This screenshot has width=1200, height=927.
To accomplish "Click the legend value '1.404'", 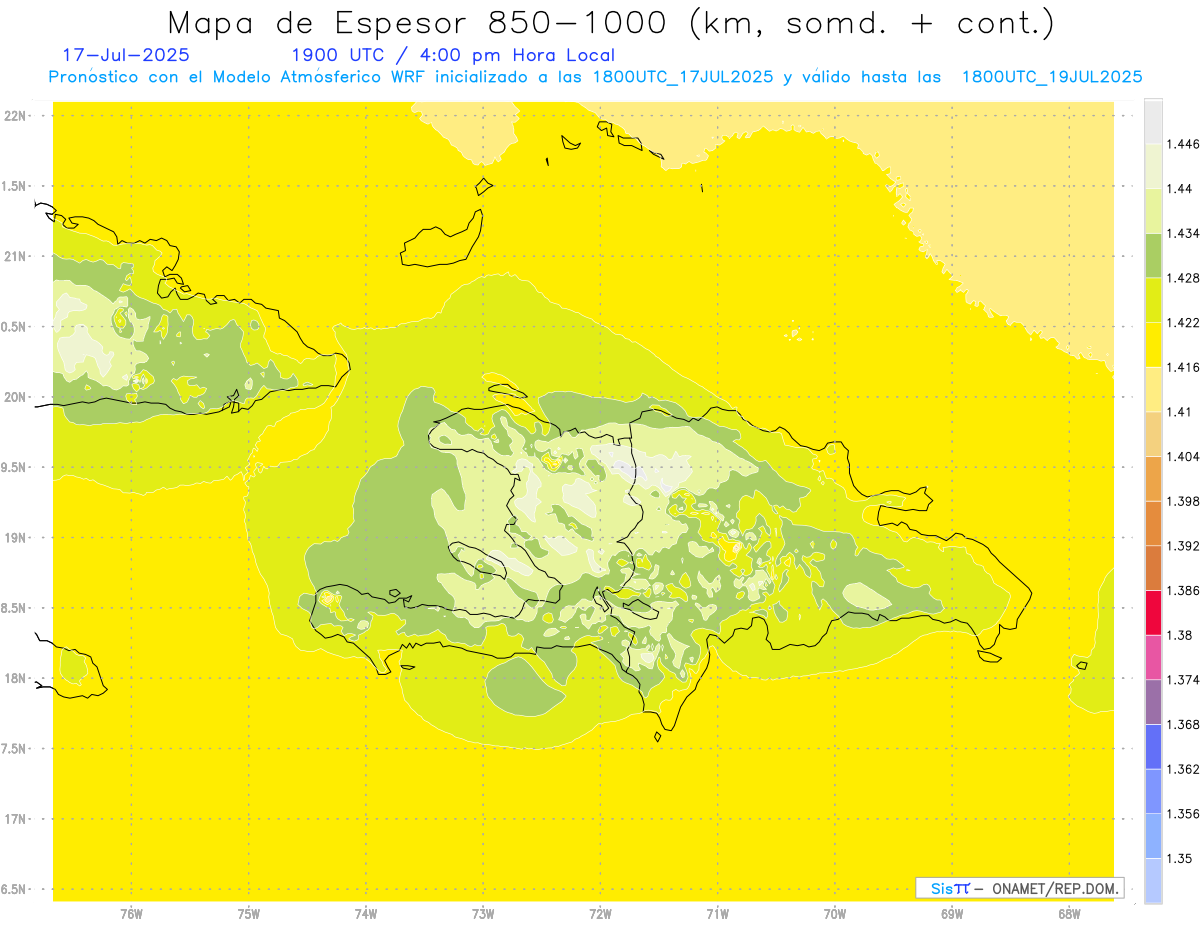I will point(1181,456).
